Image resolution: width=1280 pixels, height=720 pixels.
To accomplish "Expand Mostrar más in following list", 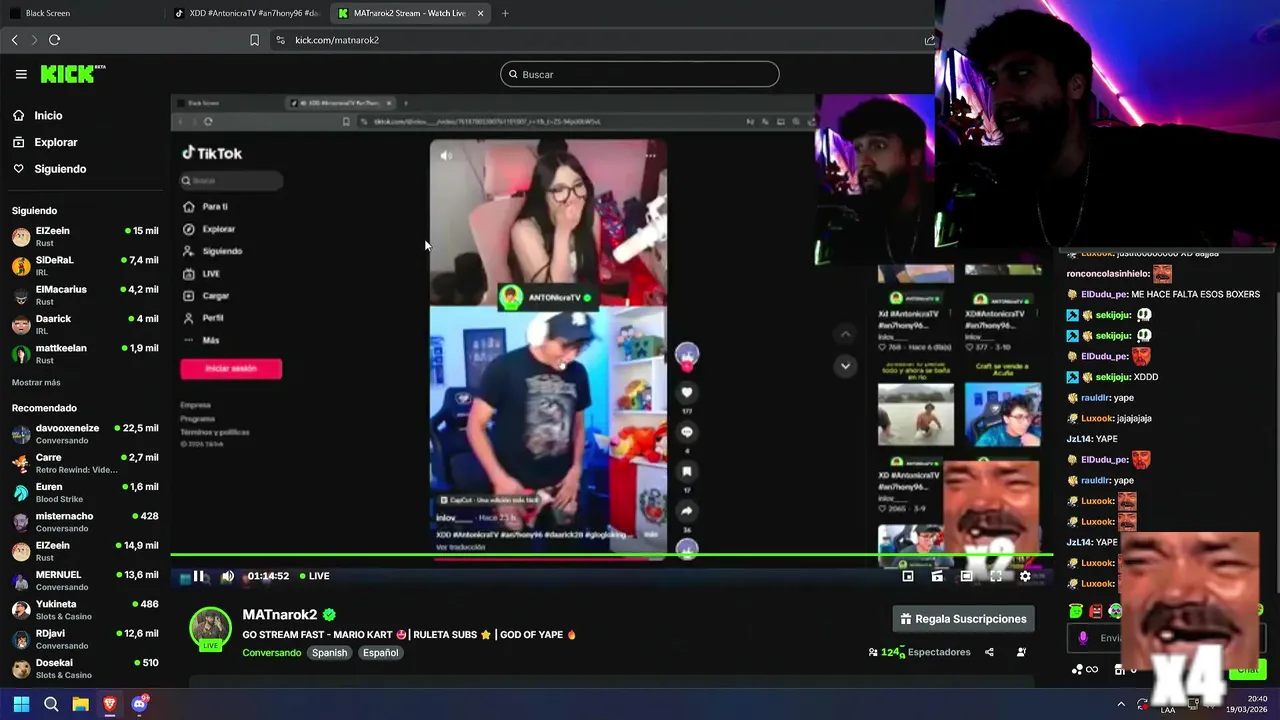I will [36, 382].
